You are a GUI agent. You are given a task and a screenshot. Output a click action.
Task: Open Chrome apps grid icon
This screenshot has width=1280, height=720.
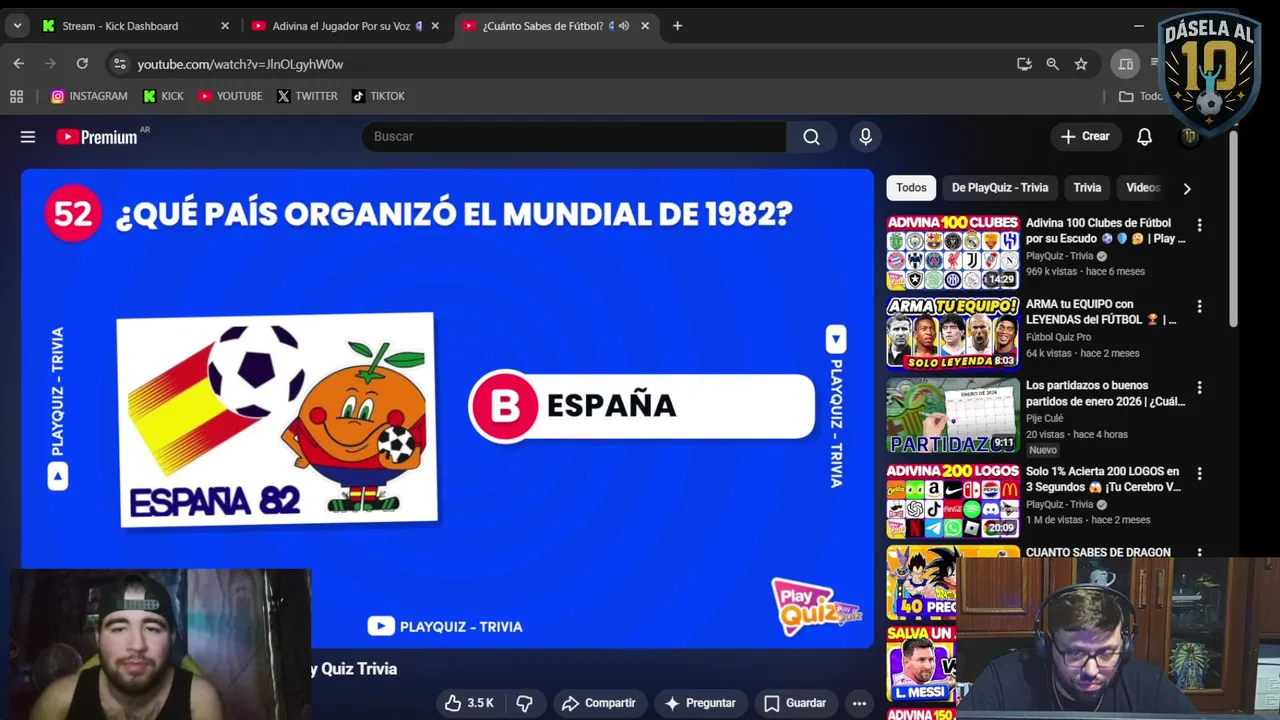(x=16, y=96)
